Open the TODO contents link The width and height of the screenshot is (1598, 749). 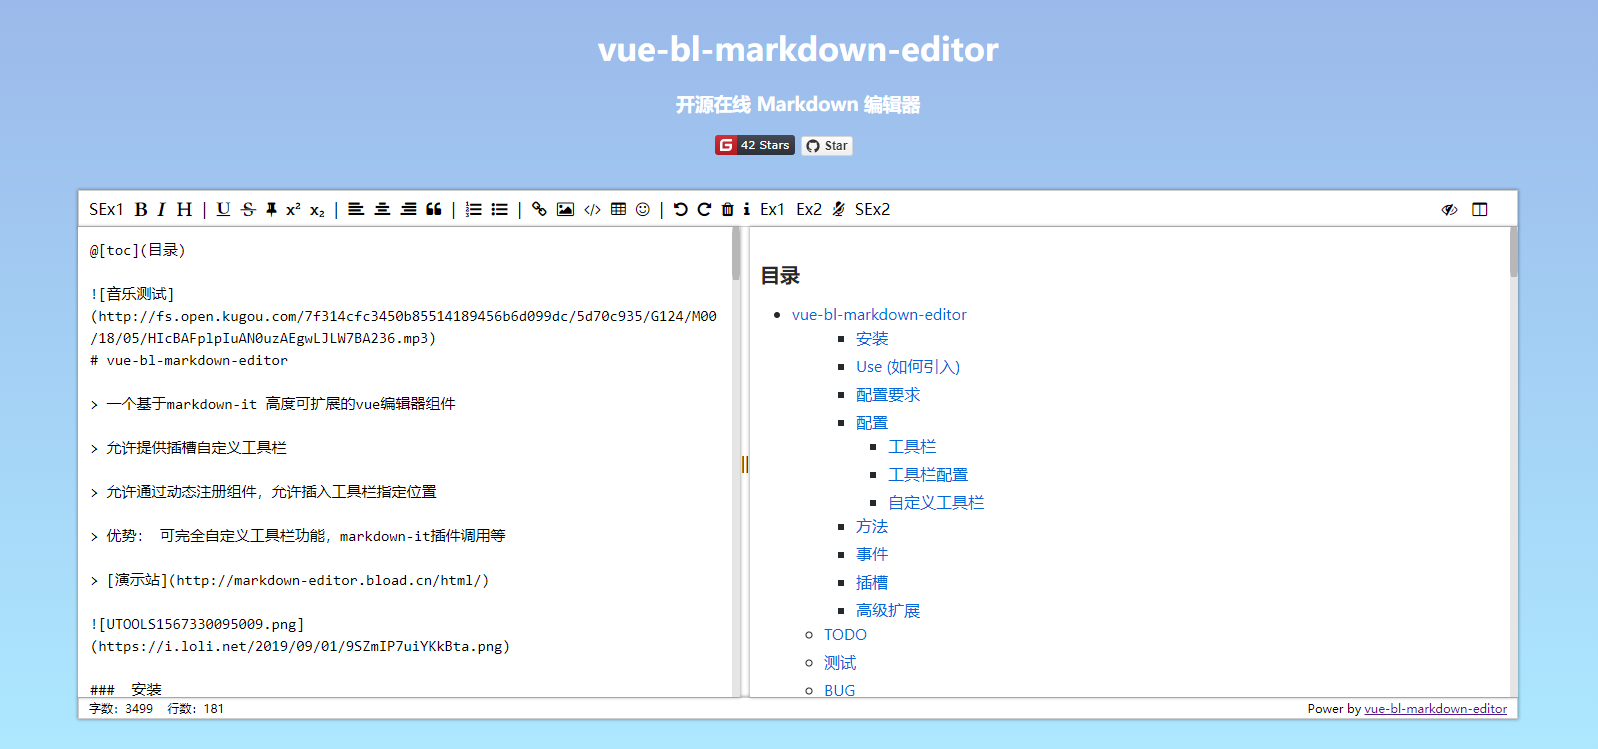(x=845, y=635)
